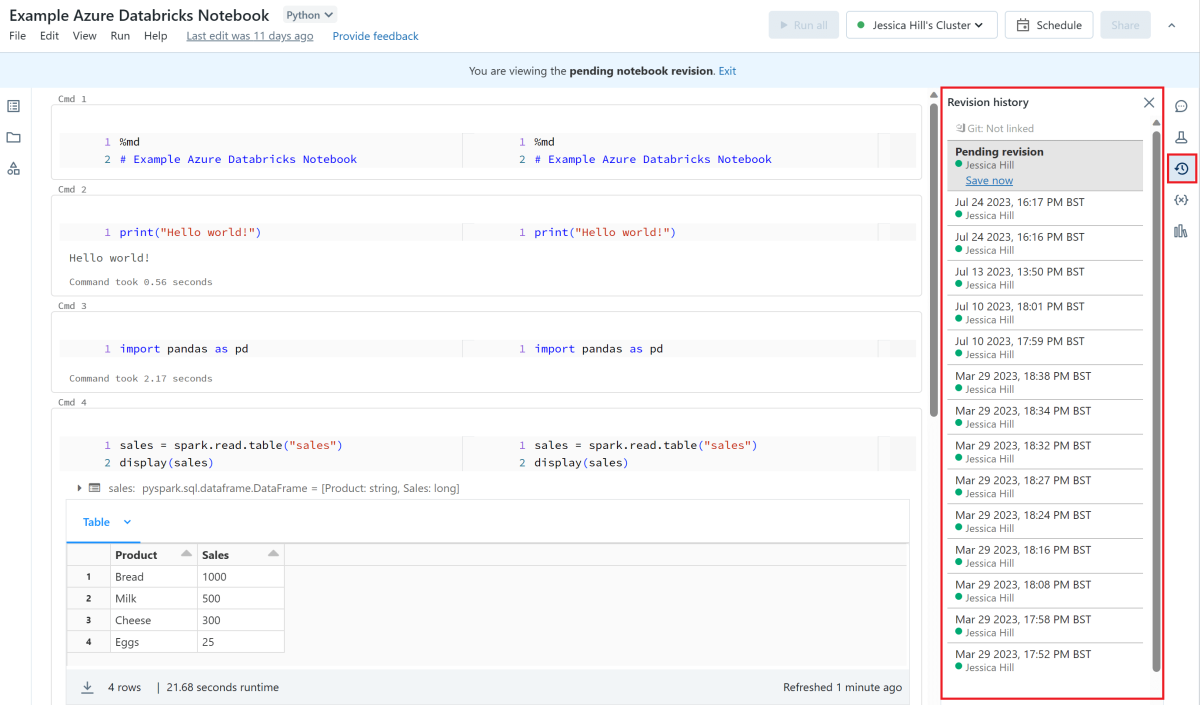Click the Share button
This screenshot has width=1200, height=705.
[x=1125, y=25]
